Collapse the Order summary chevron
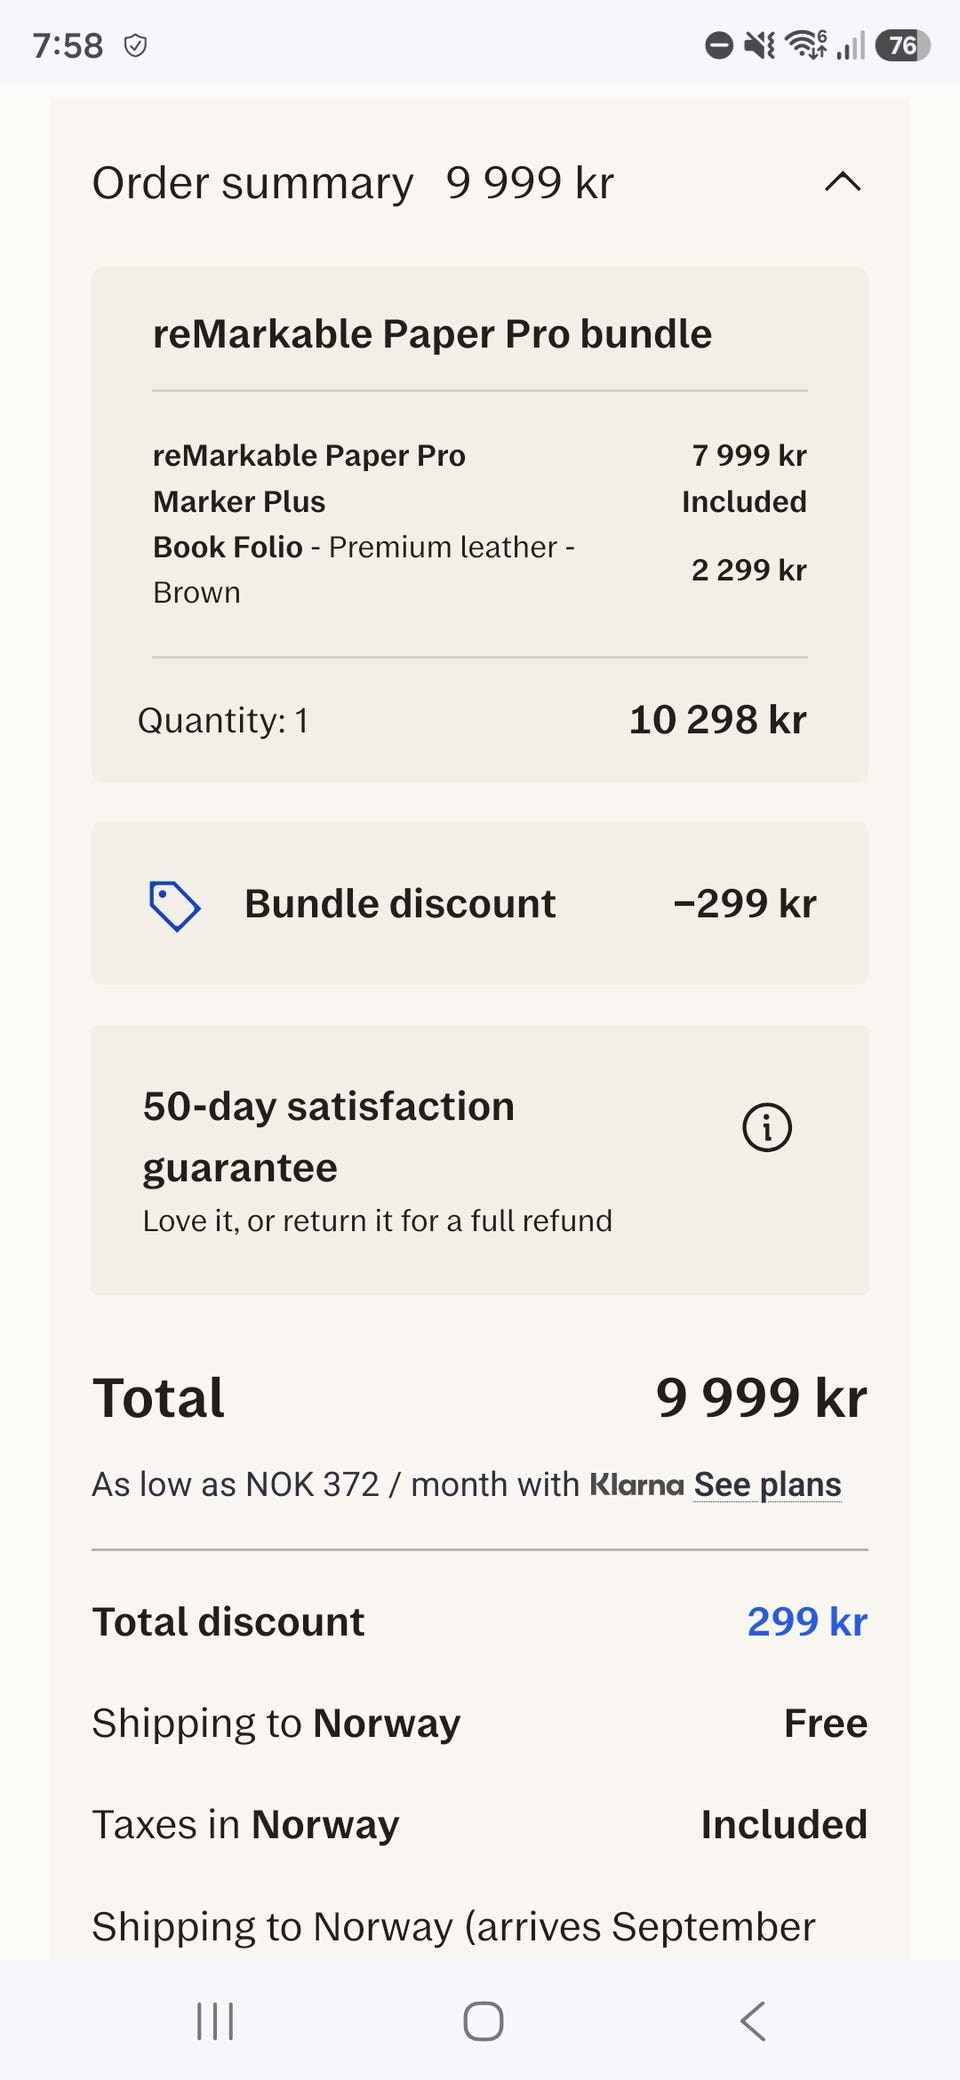960x2080 pixels. click(842, 182)
